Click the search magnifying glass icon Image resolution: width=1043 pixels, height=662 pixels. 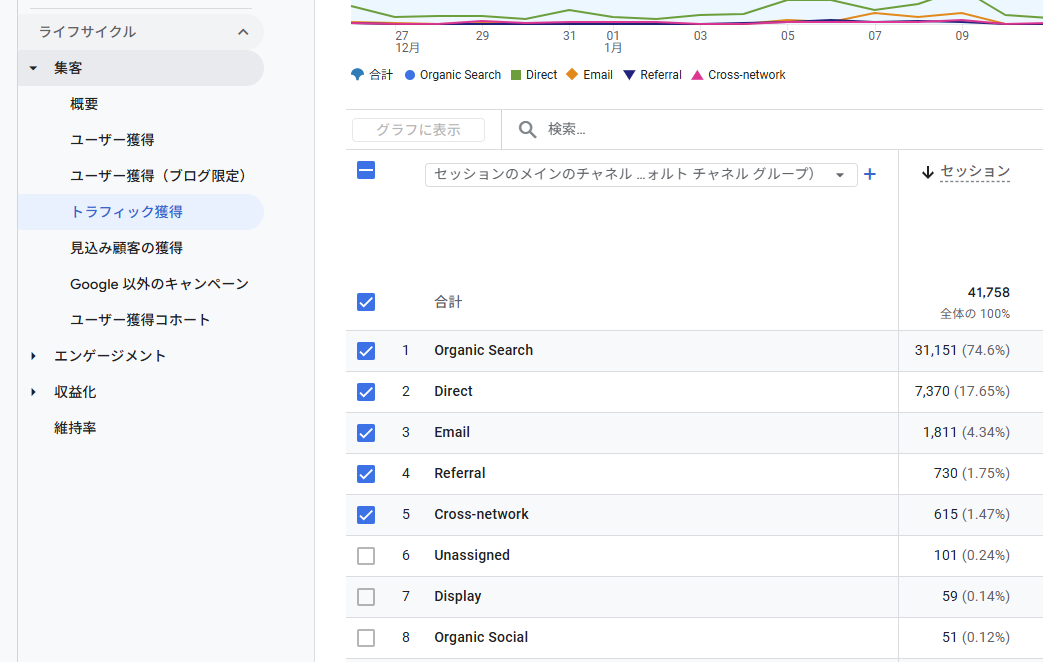point(527,129)
